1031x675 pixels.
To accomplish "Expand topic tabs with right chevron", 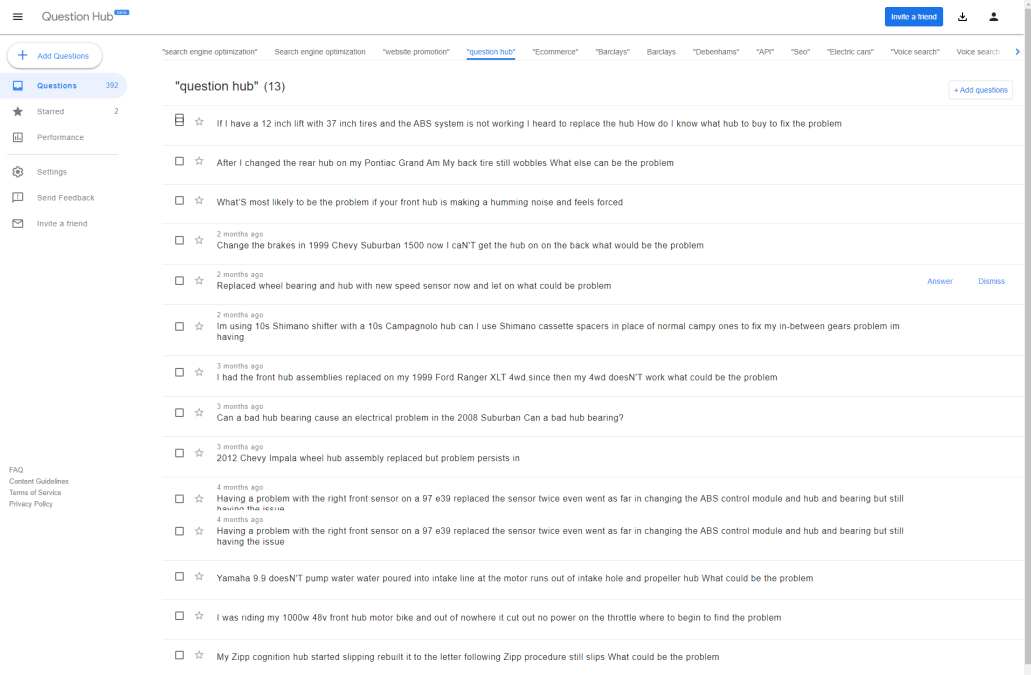I will (x=1017, y=52).
